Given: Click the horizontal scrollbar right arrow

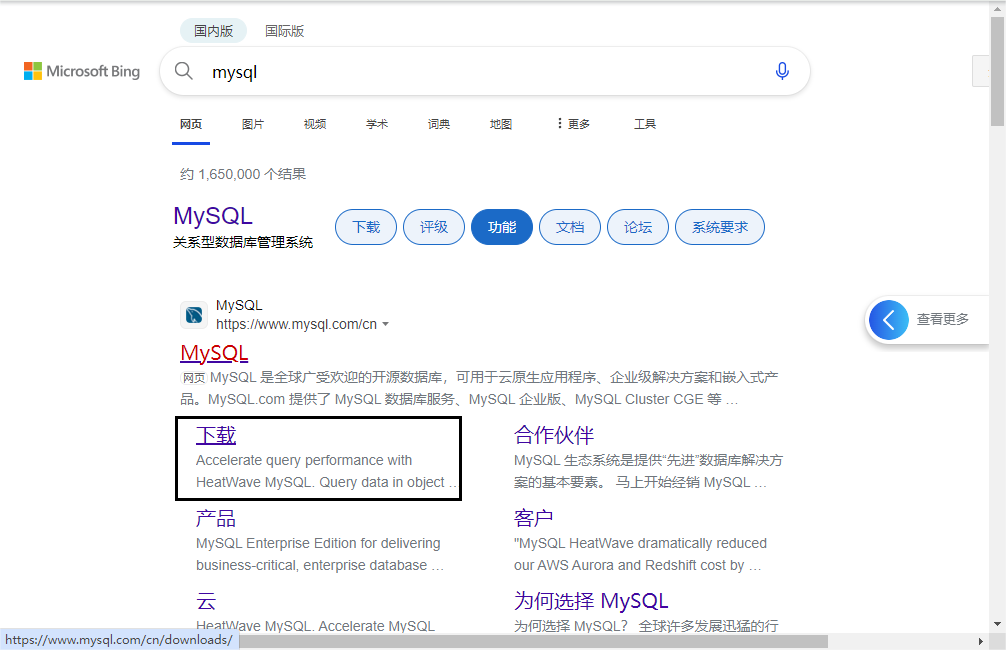Looking at the screenshot, I should tap(980, 641).
